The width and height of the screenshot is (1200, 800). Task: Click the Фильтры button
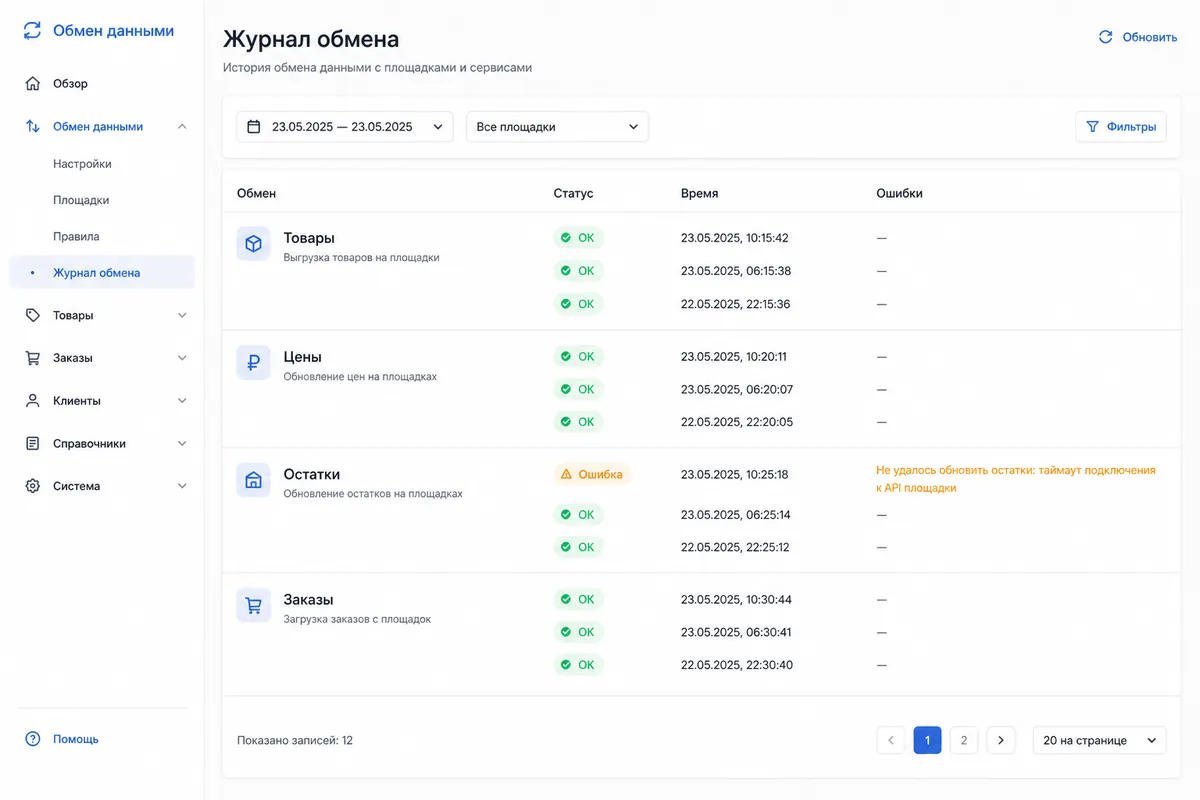point(1121,127)
